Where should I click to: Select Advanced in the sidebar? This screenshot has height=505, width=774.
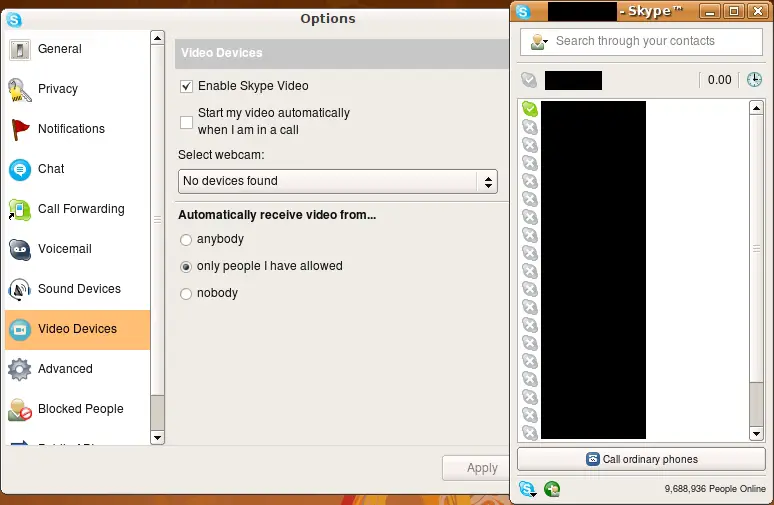77,369
